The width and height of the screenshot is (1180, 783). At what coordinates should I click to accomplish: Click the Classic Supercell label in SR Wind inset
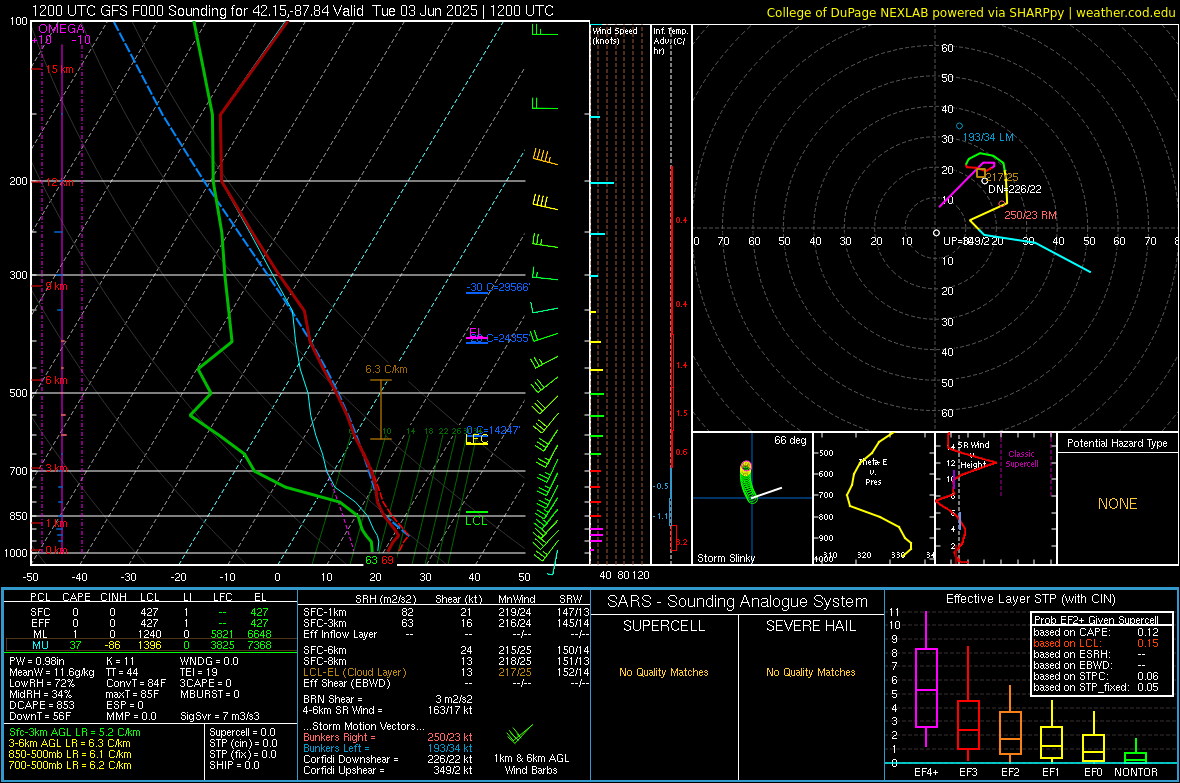tap(1021, 459)
